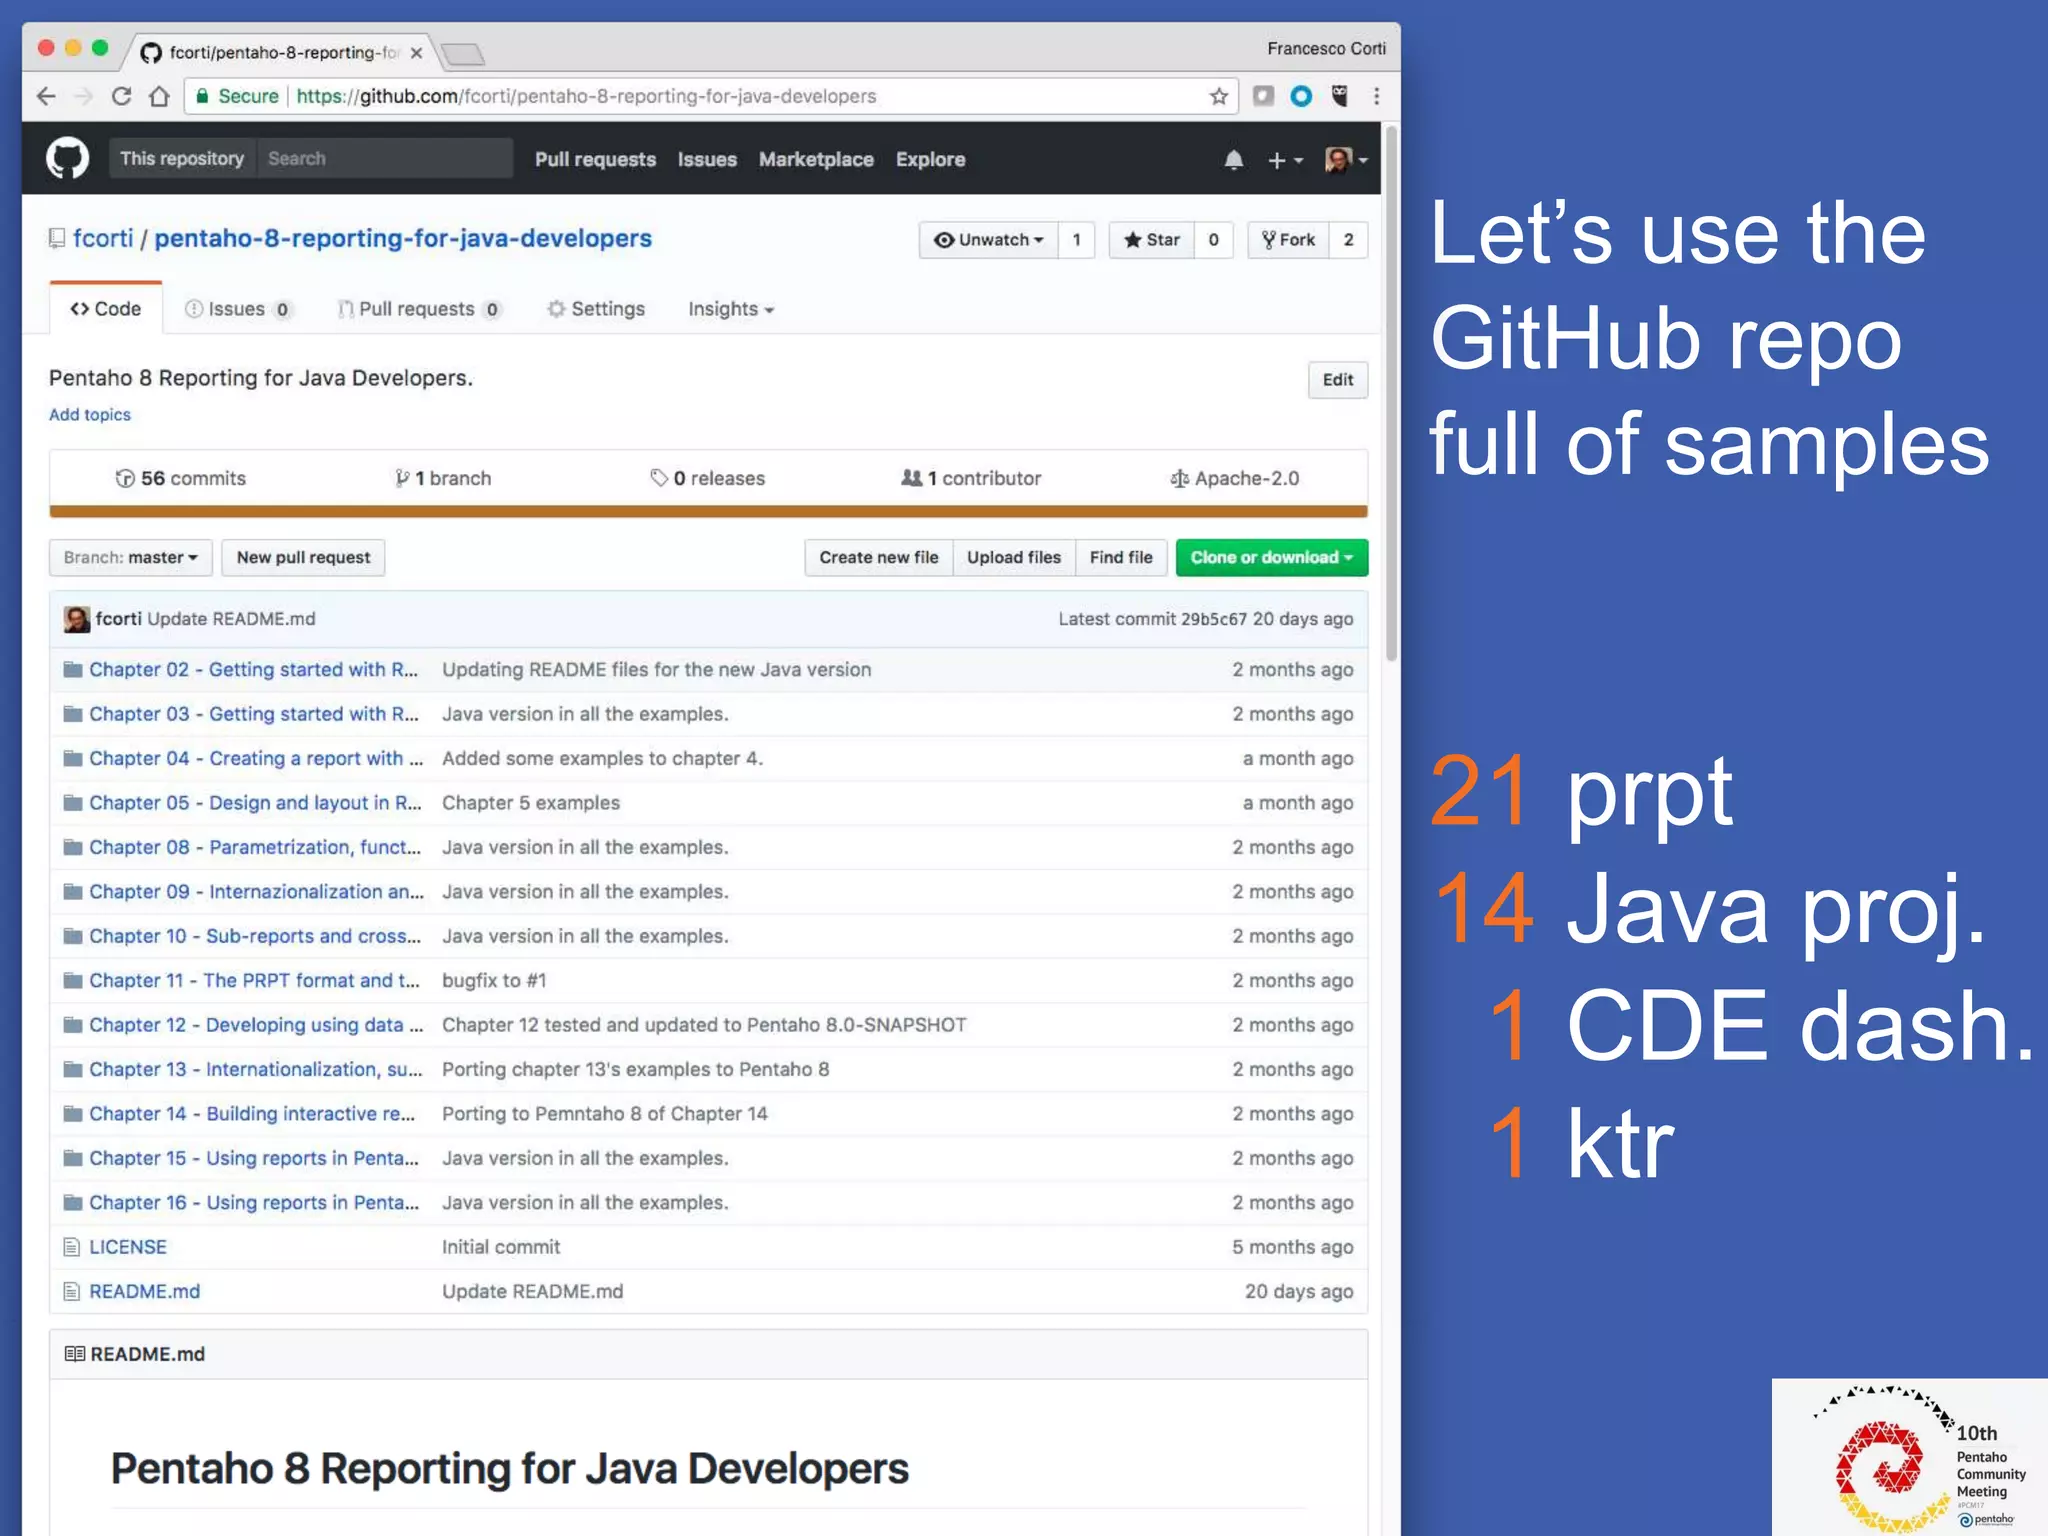Viewport: 2048px width, 1536px height.
Task: Expand the Insights dropdown tab
Action: pos(731,309)
